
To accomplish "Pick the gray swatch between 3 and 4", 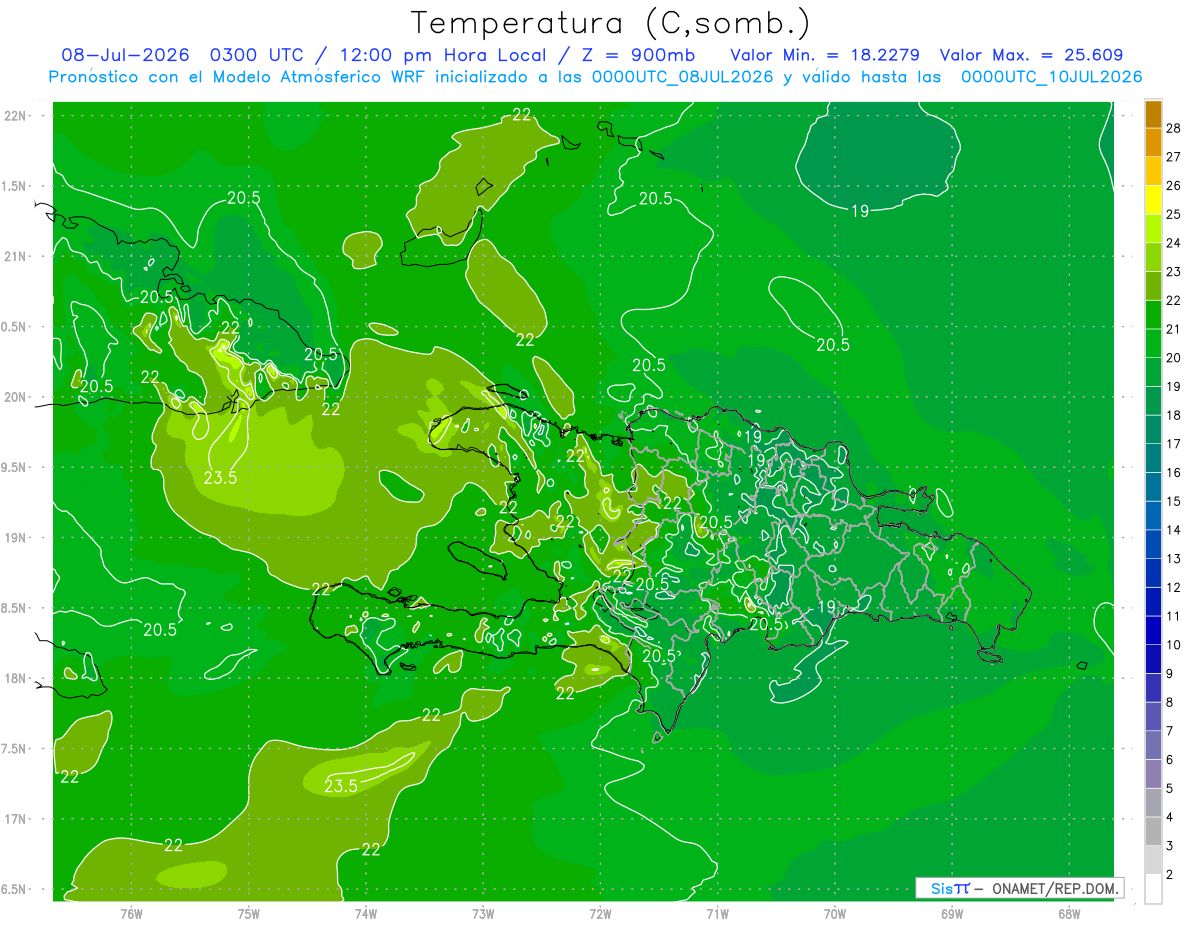I will pos(1153,832).
